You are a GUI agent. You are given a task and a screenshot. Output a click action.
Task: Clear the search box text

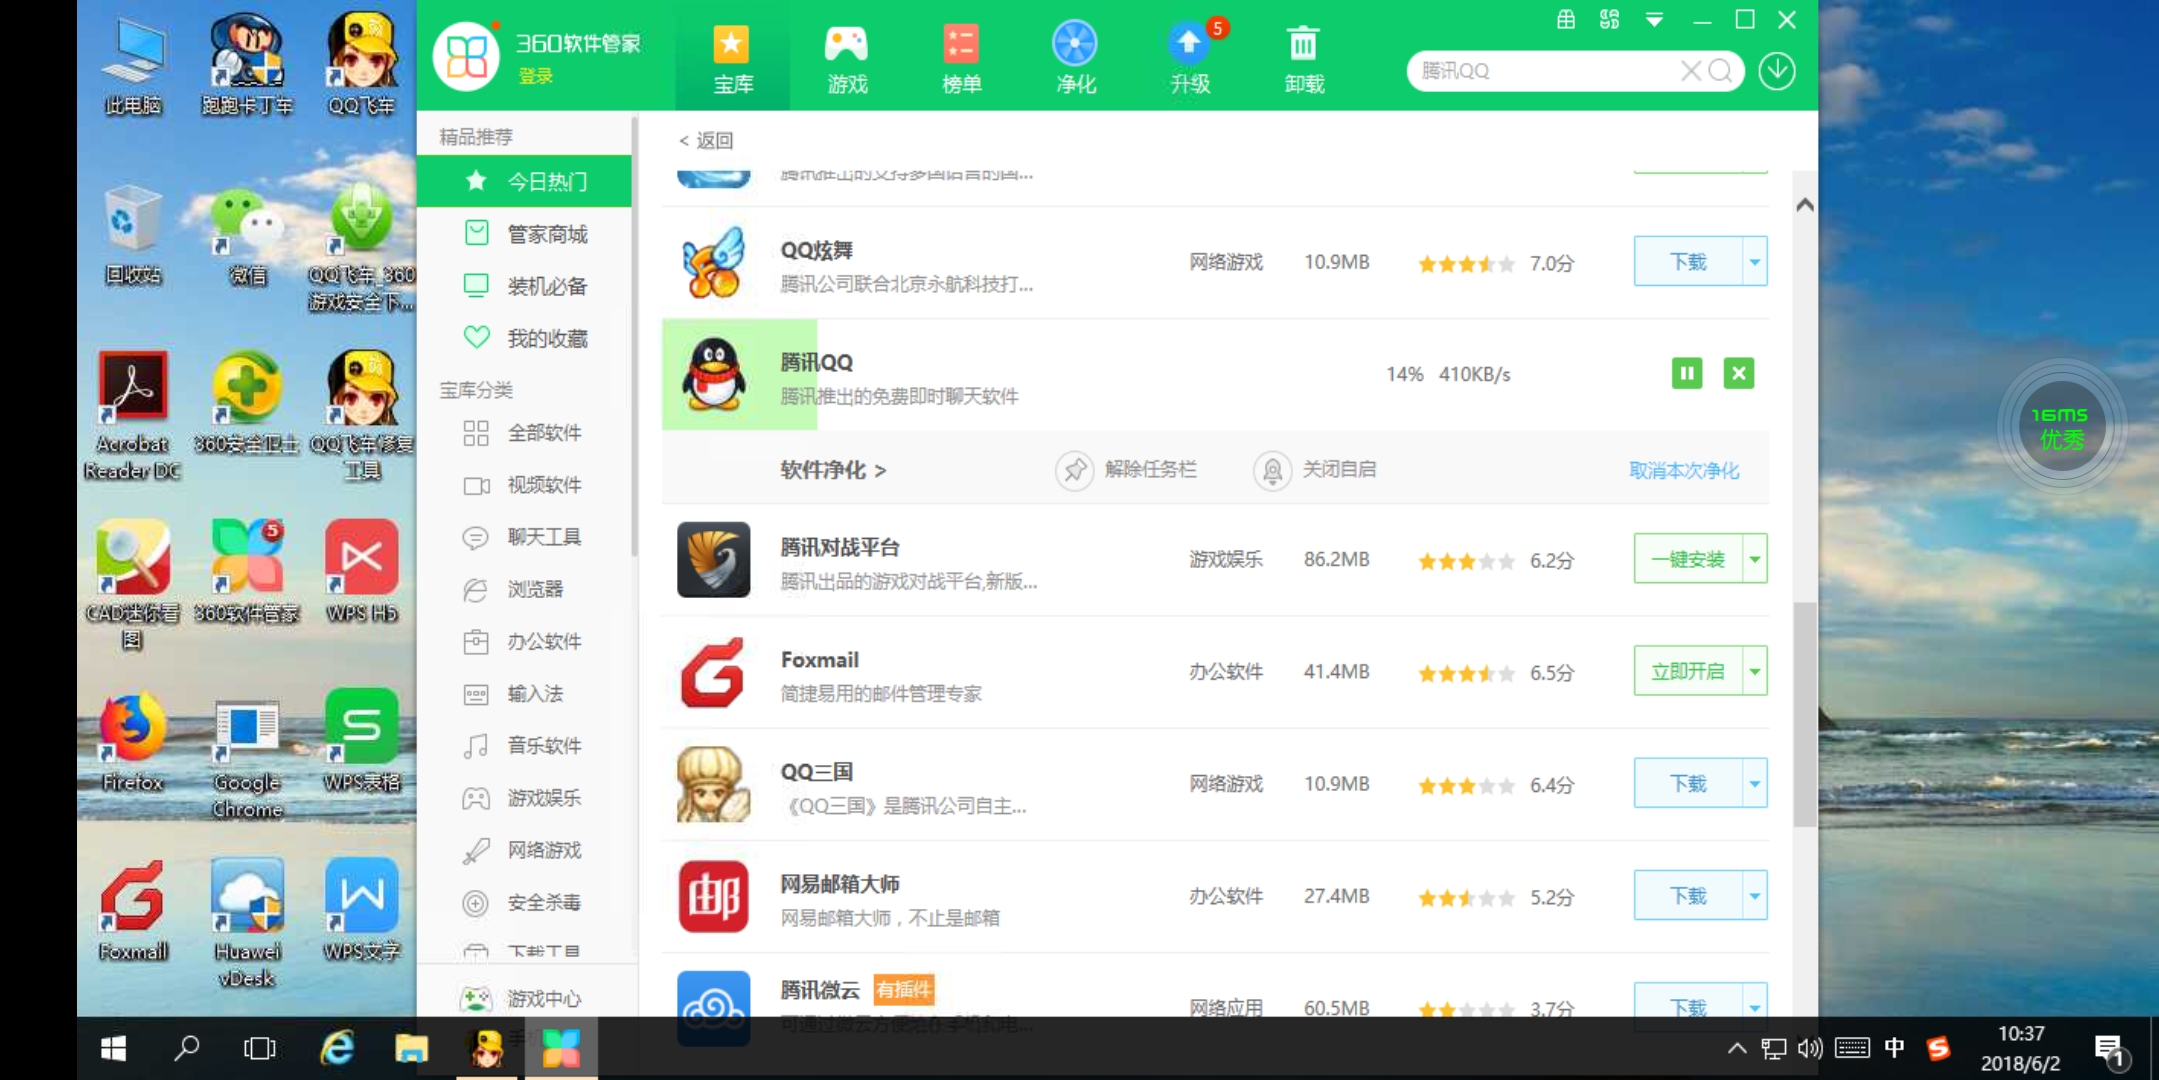pos(1690,71)
